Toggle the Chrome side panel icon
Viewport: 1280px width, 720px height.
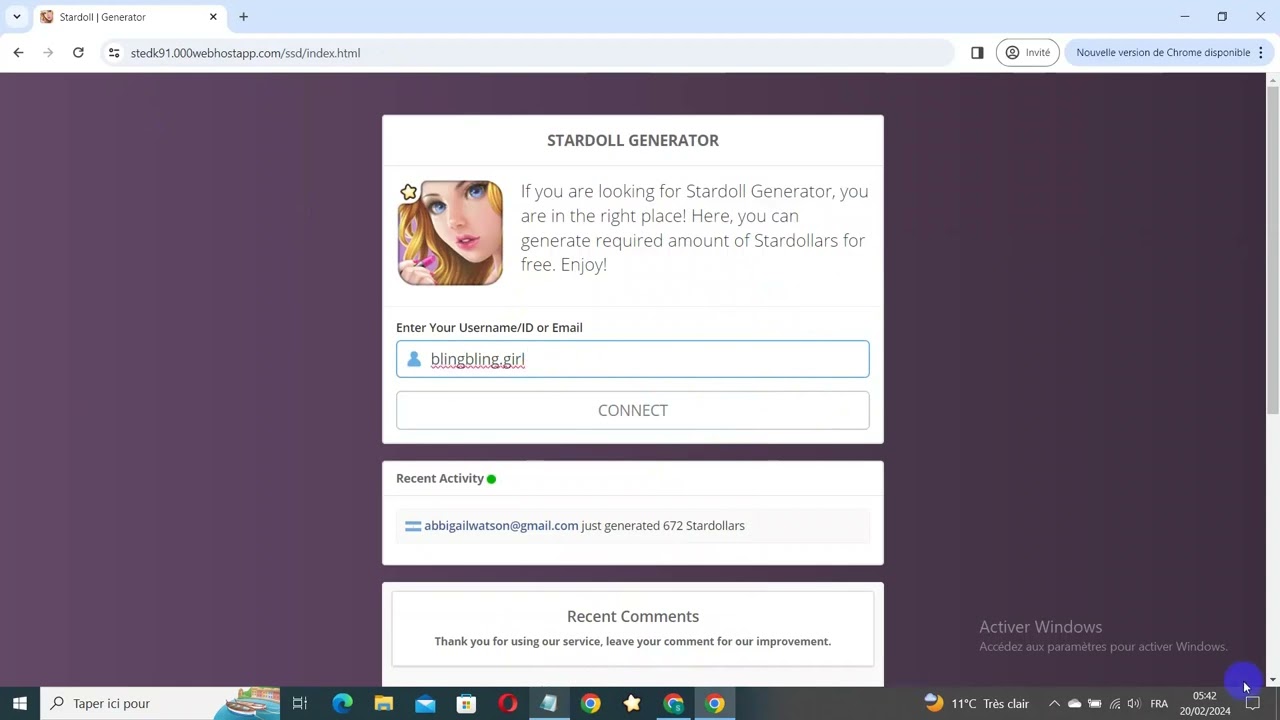(977, 53)
